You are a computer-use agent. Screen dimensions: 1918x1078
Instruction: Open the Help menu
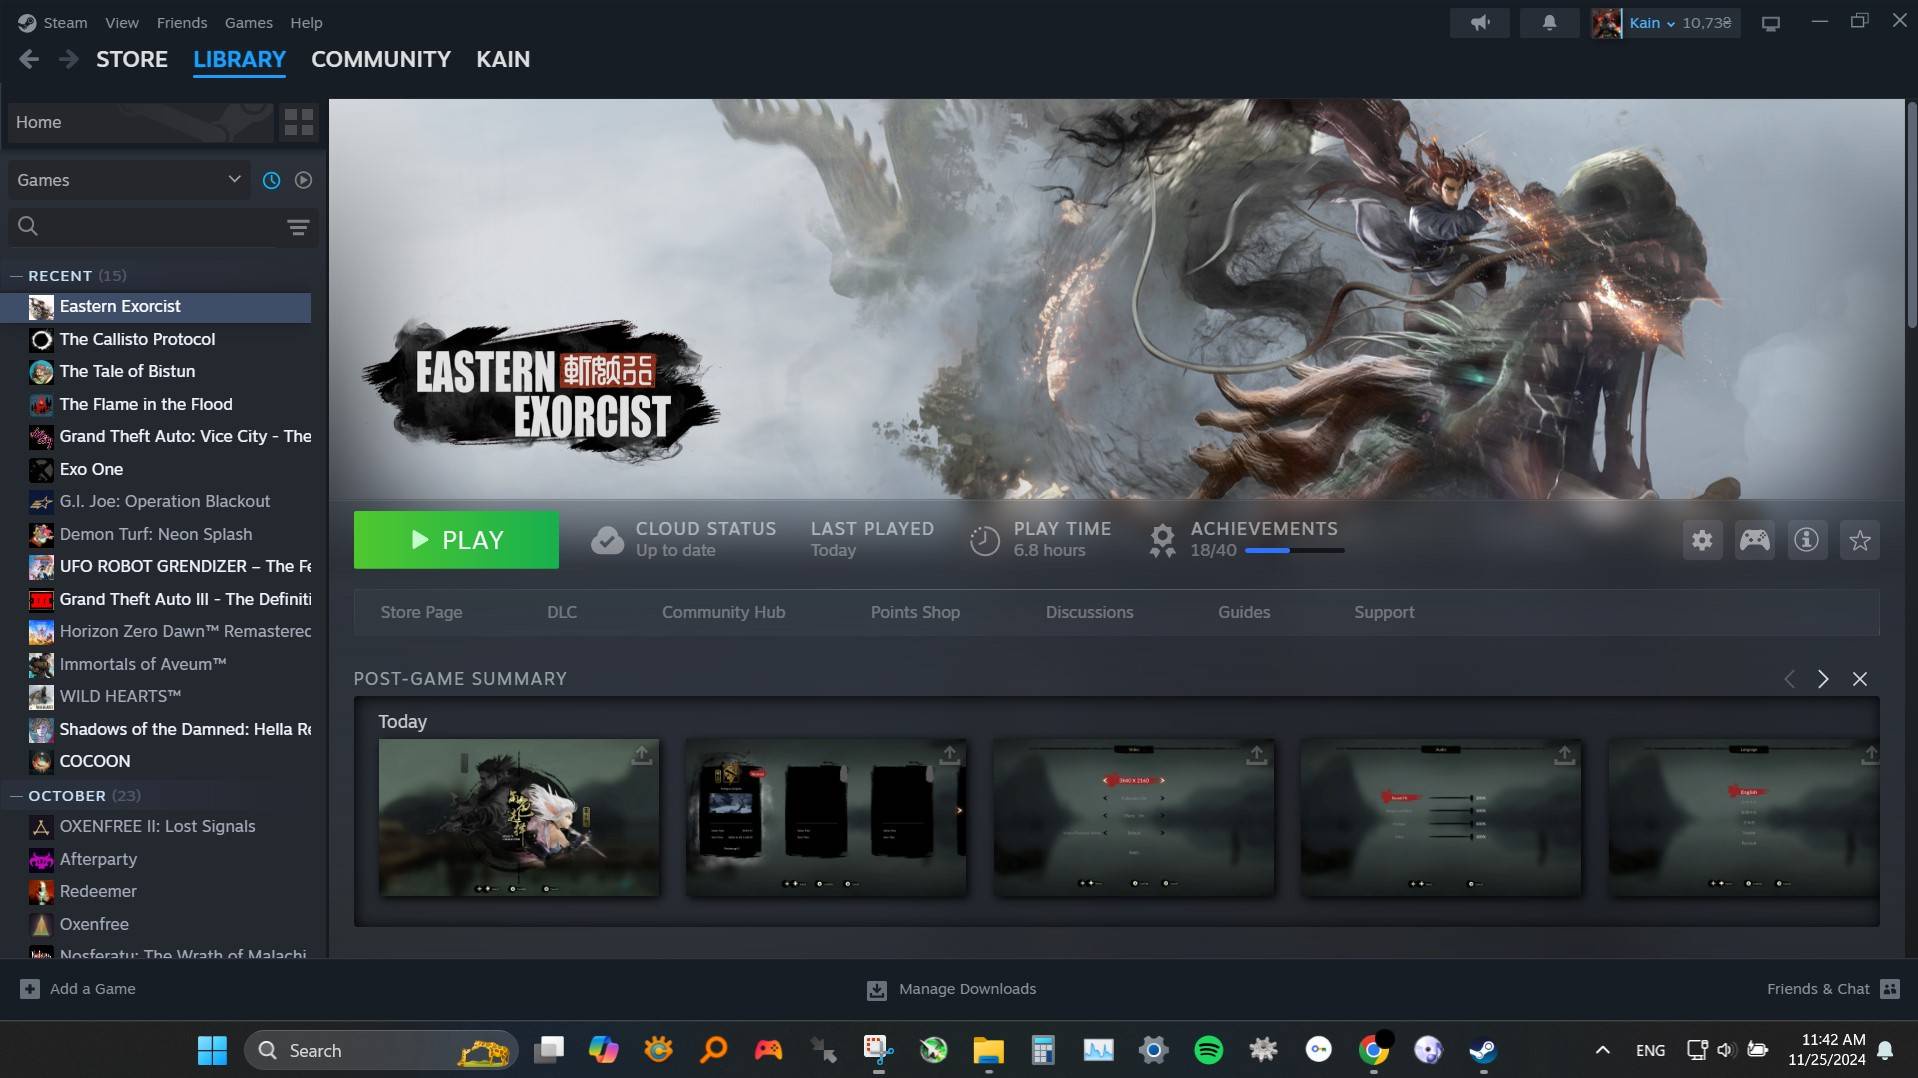pyautogui.click(x=306, y=22)
